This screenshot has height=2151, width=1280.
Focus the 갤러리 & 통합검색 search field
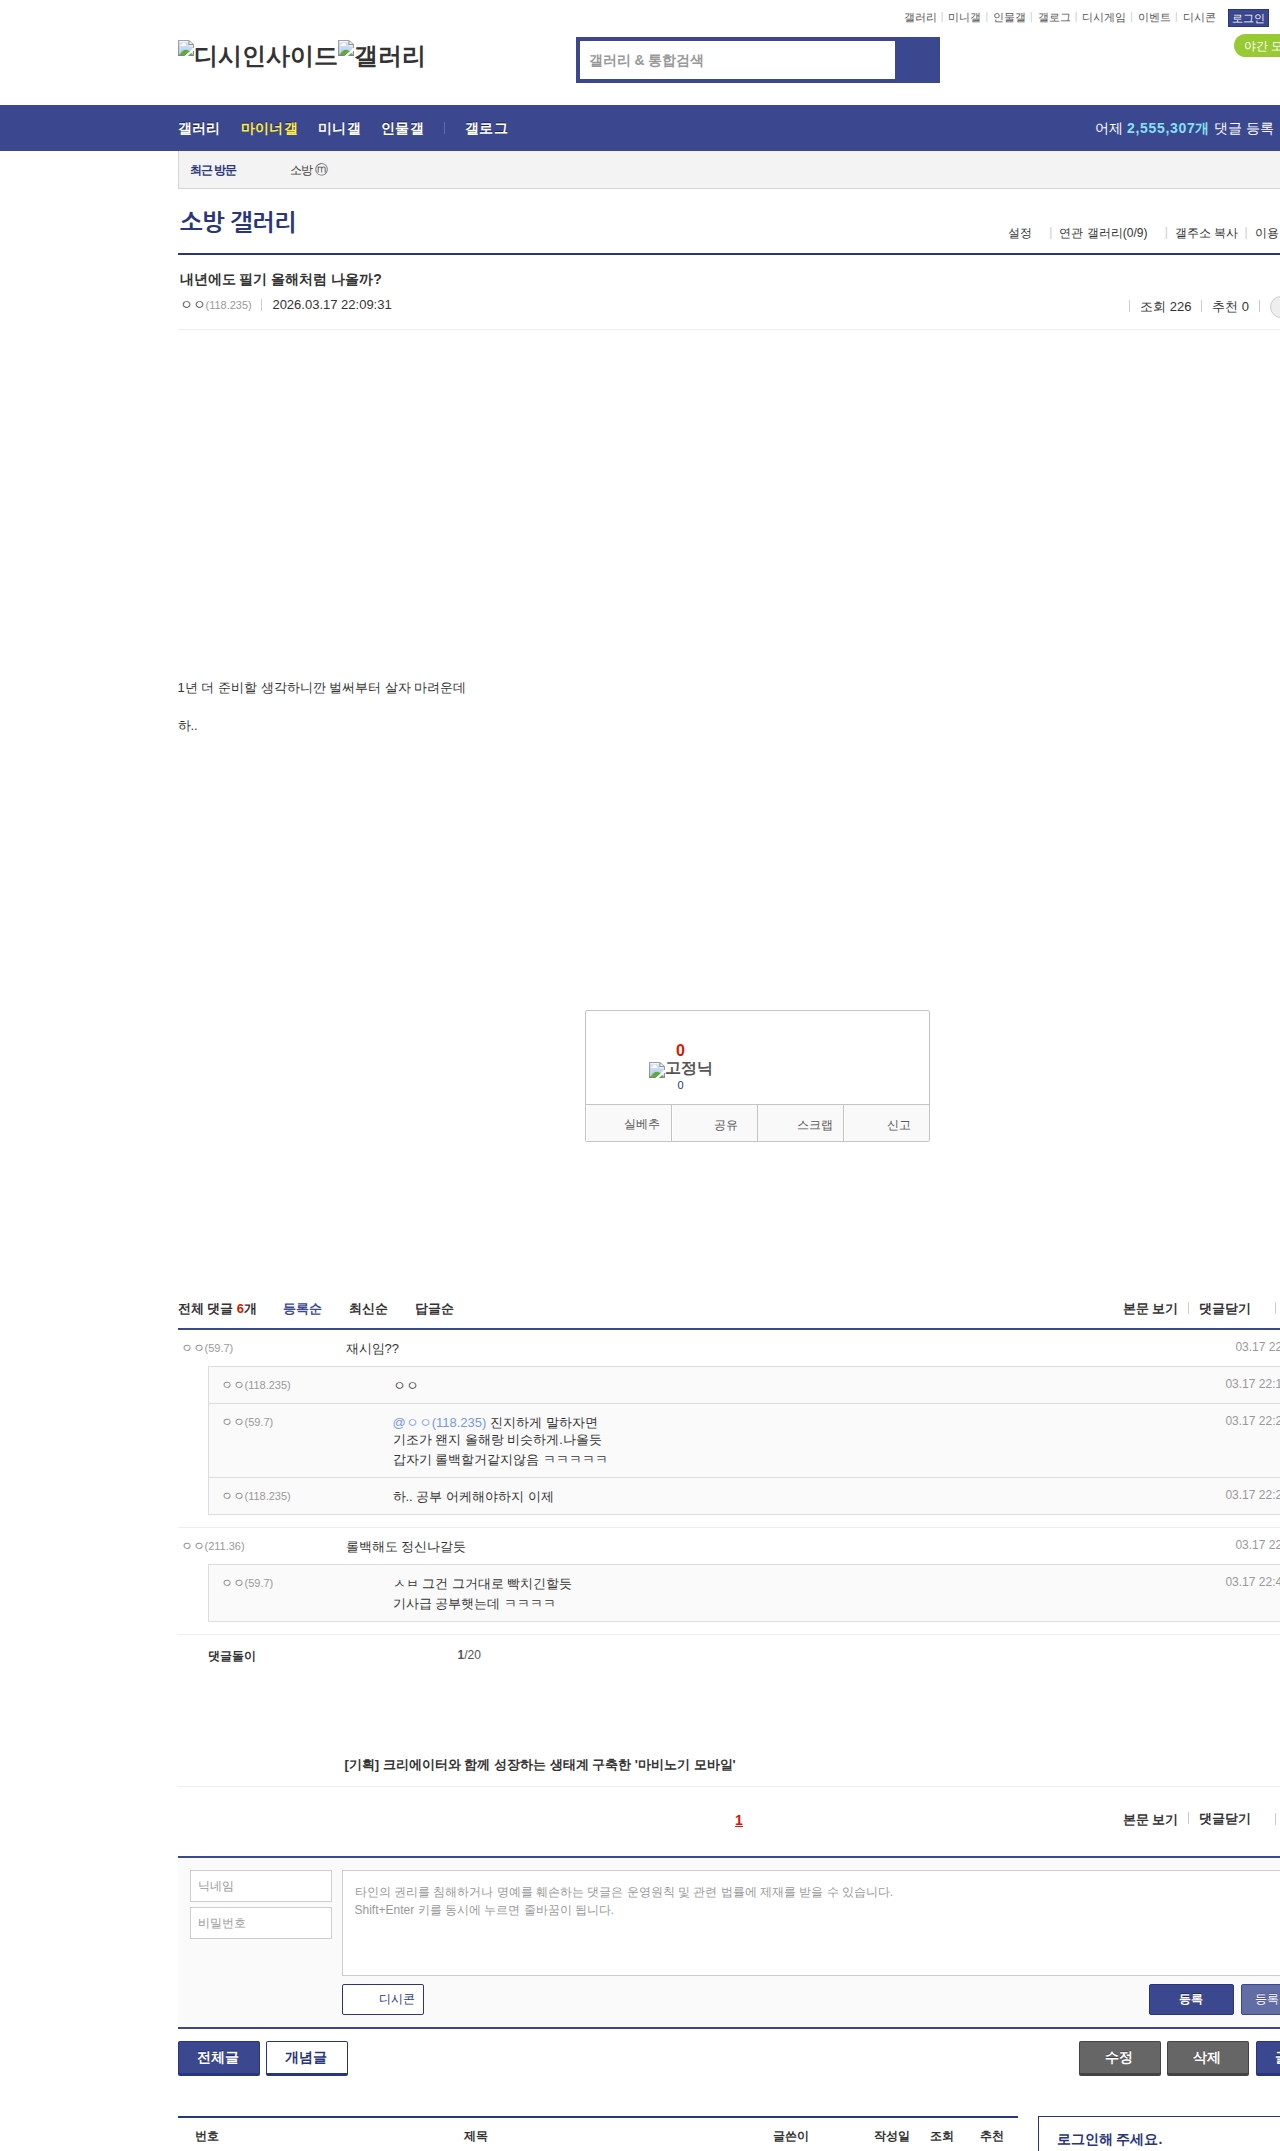737,60
